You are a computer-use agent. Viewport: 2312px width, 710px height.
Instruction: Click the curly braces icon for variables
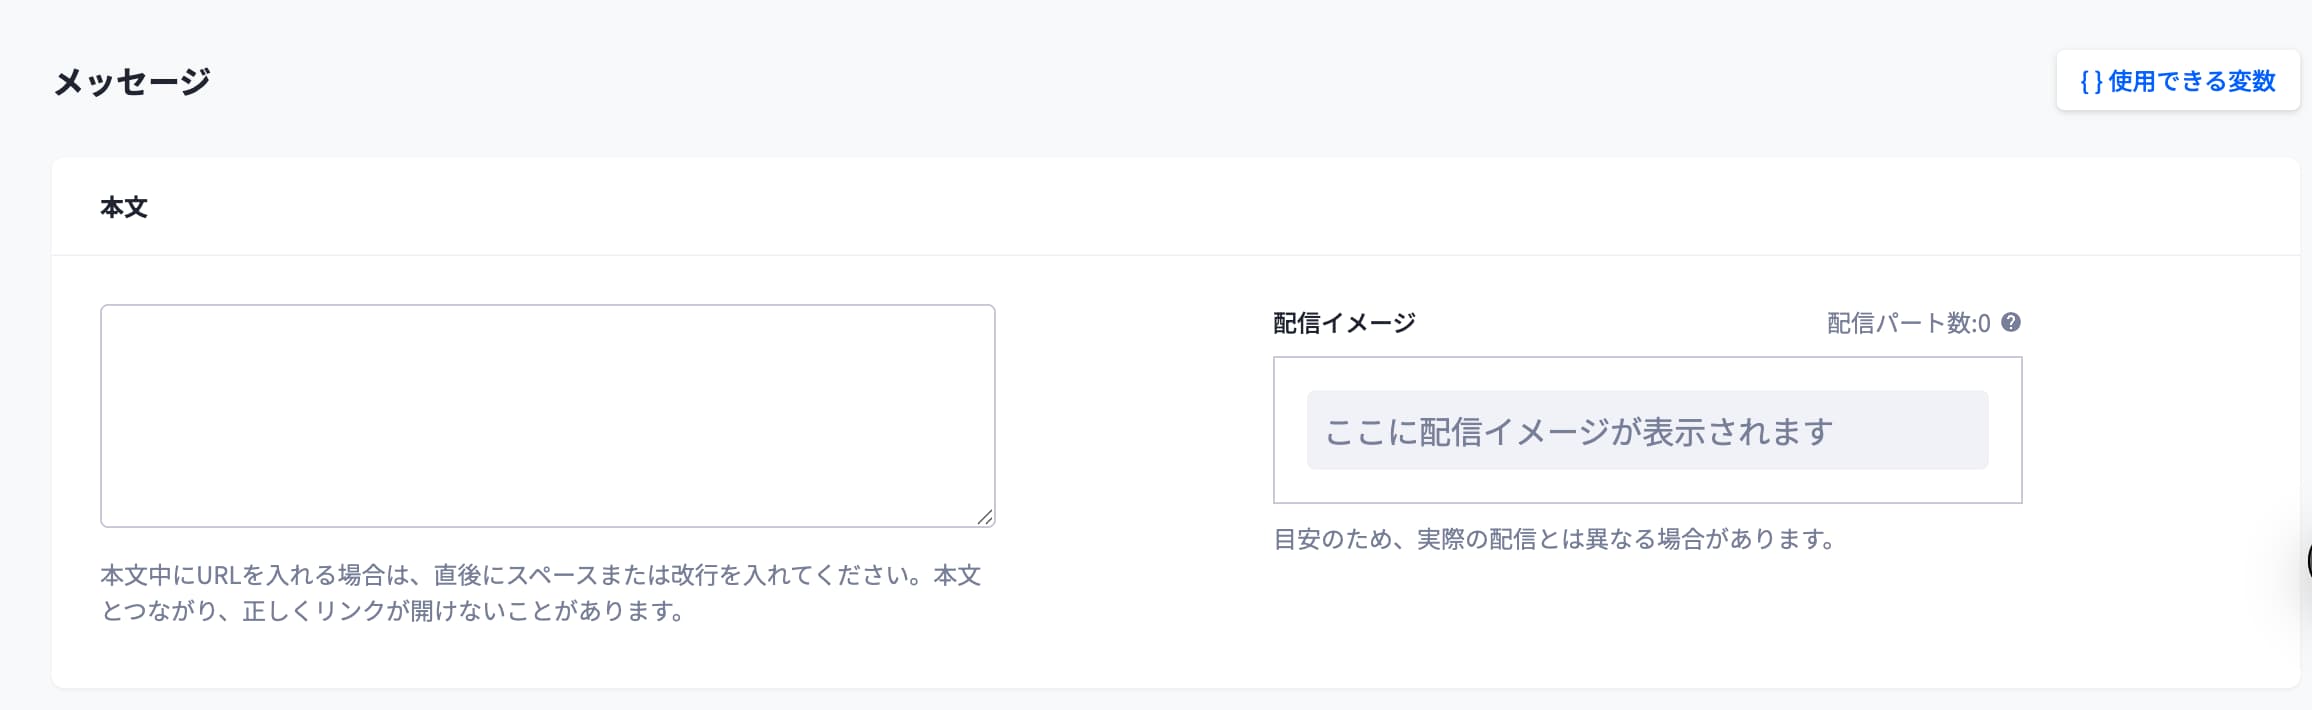pyautogui.click(x=2091, y=82)
